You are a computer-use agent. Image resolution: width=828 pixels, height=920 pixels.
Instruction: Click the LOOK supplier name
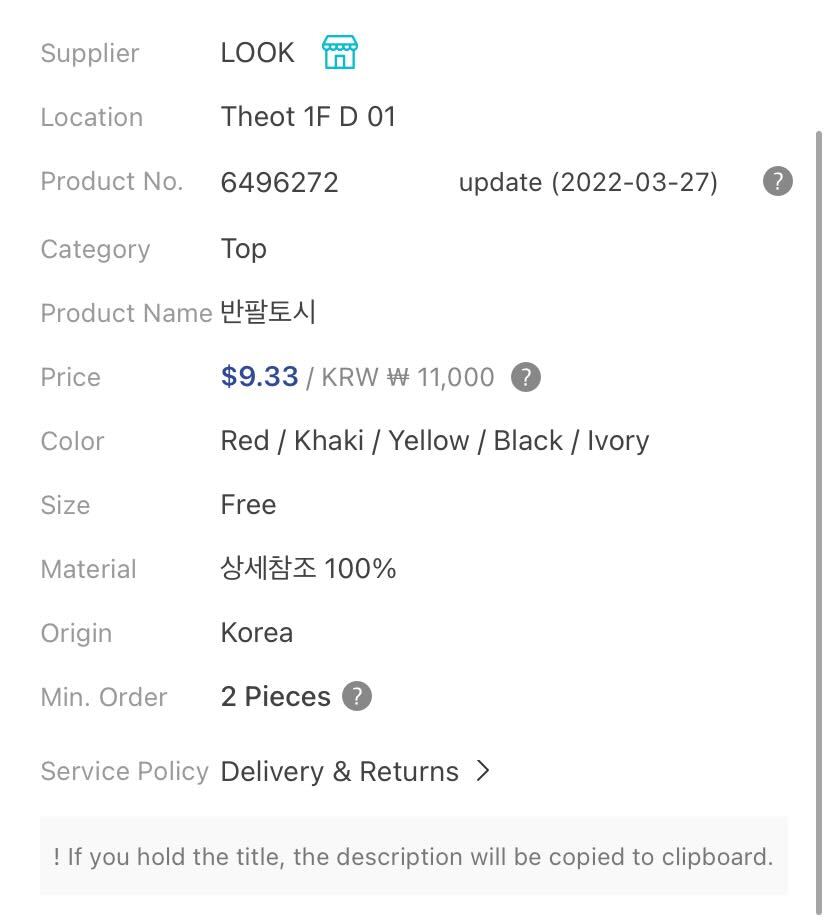257,53
